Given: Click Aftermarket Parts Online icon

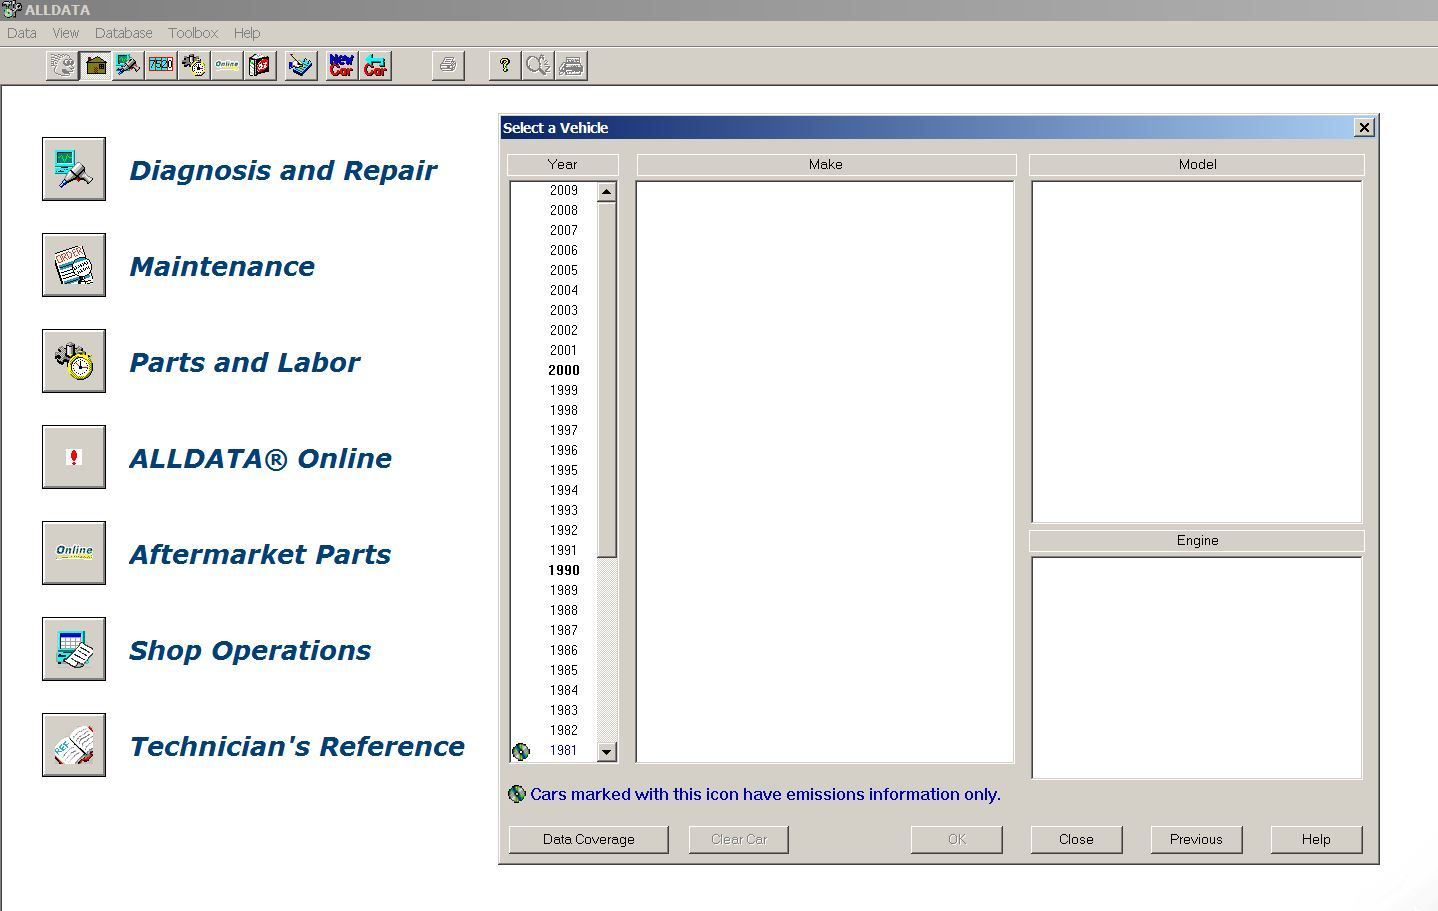Looking at the screenshot, I should (74, 553).
